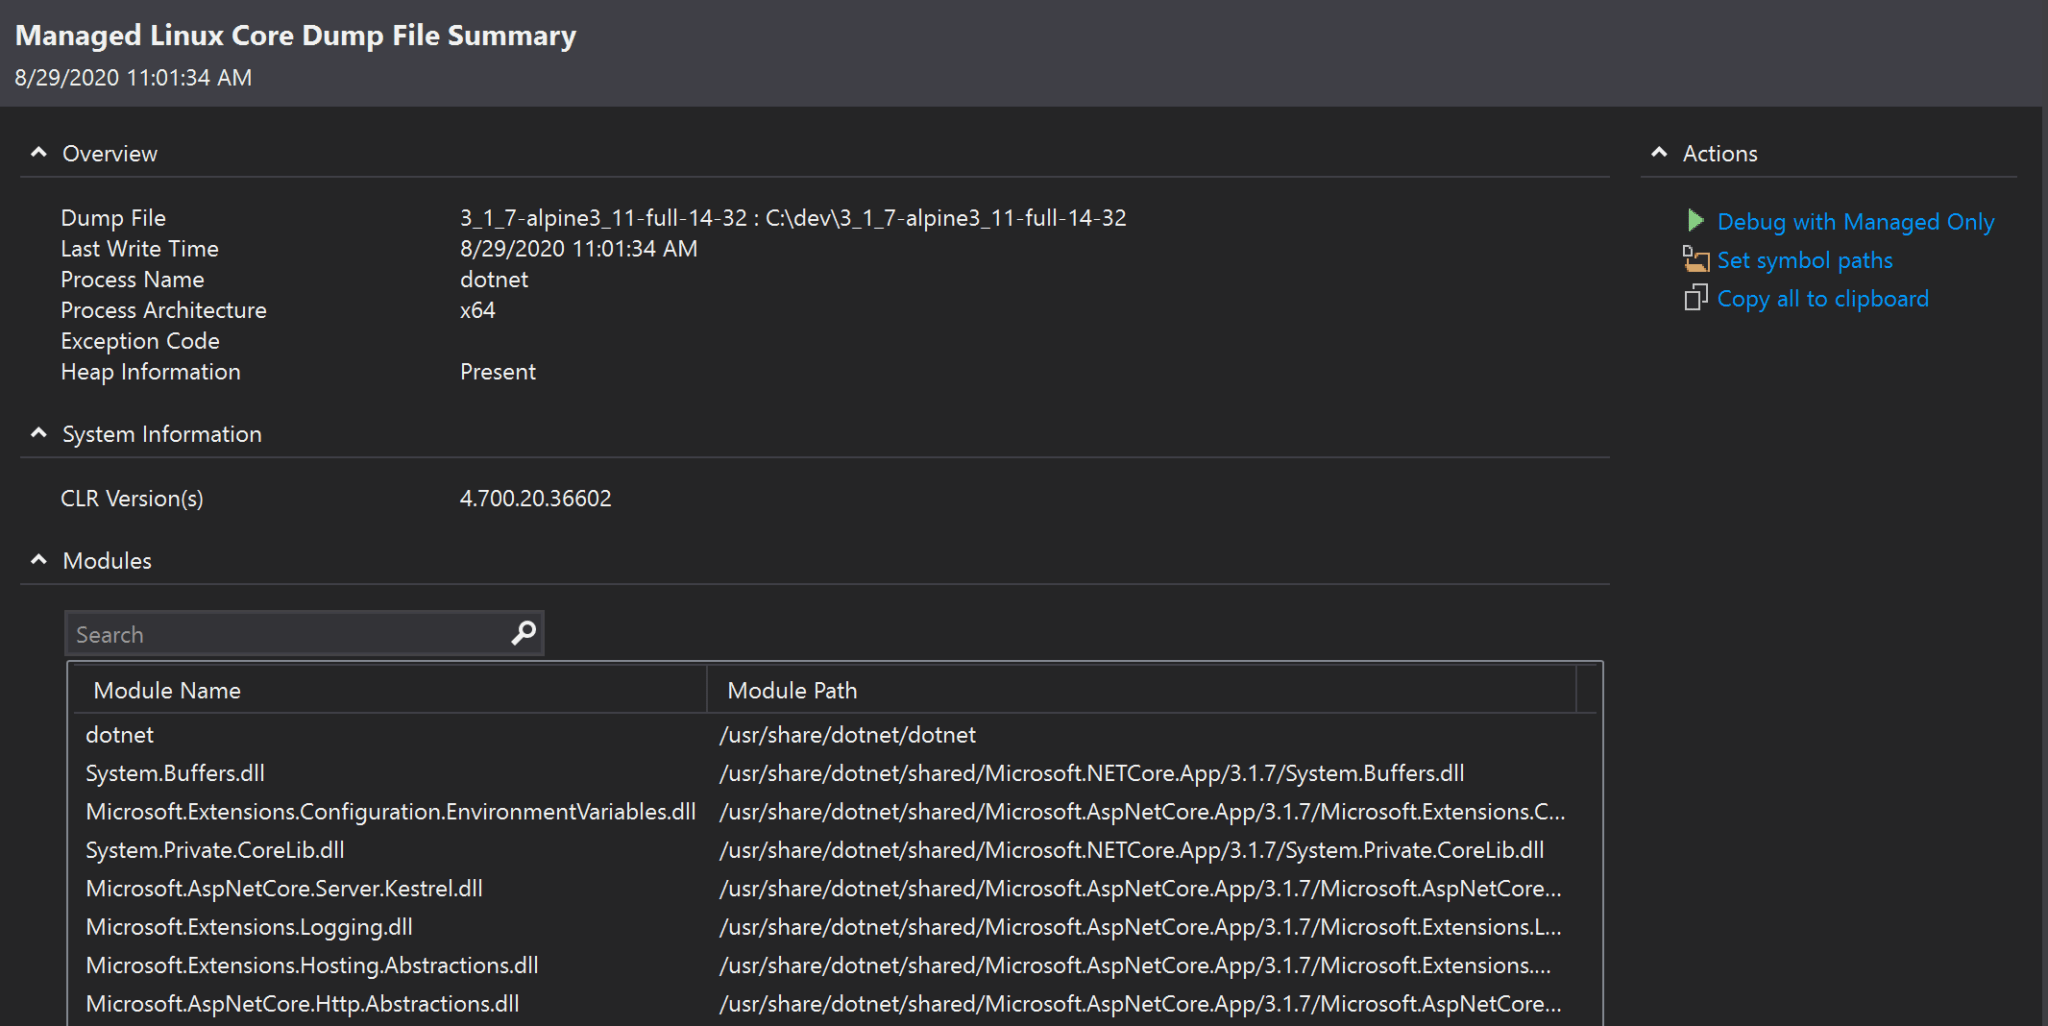This screenshot has height=1026, width=2048.
Task: Collapse the Modules section
Action: coord(39,559)
